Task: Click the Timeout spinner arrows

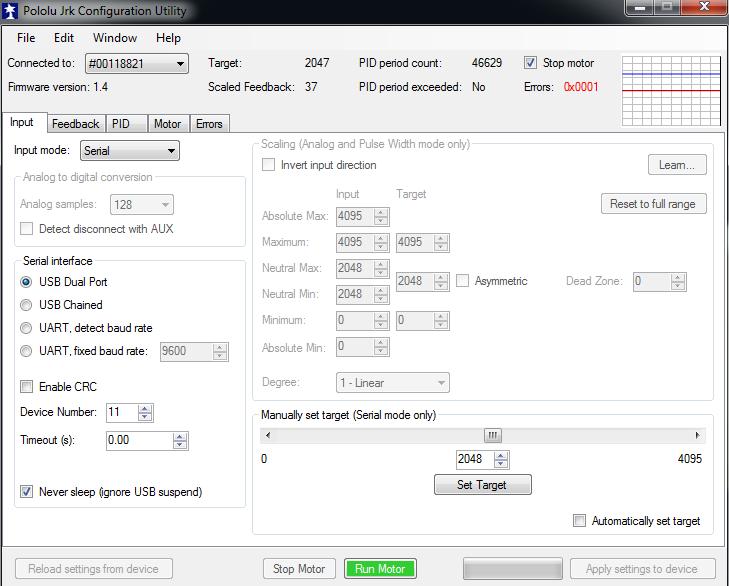Action: [180, 440]
